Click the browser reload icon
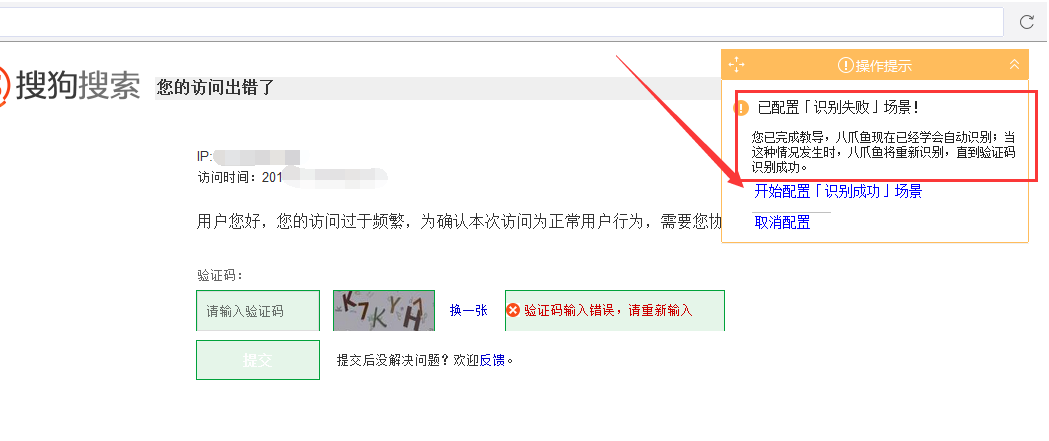The width and height of the screenshot is (1049, 441). pyautogui.click(x=1027, y=22)
